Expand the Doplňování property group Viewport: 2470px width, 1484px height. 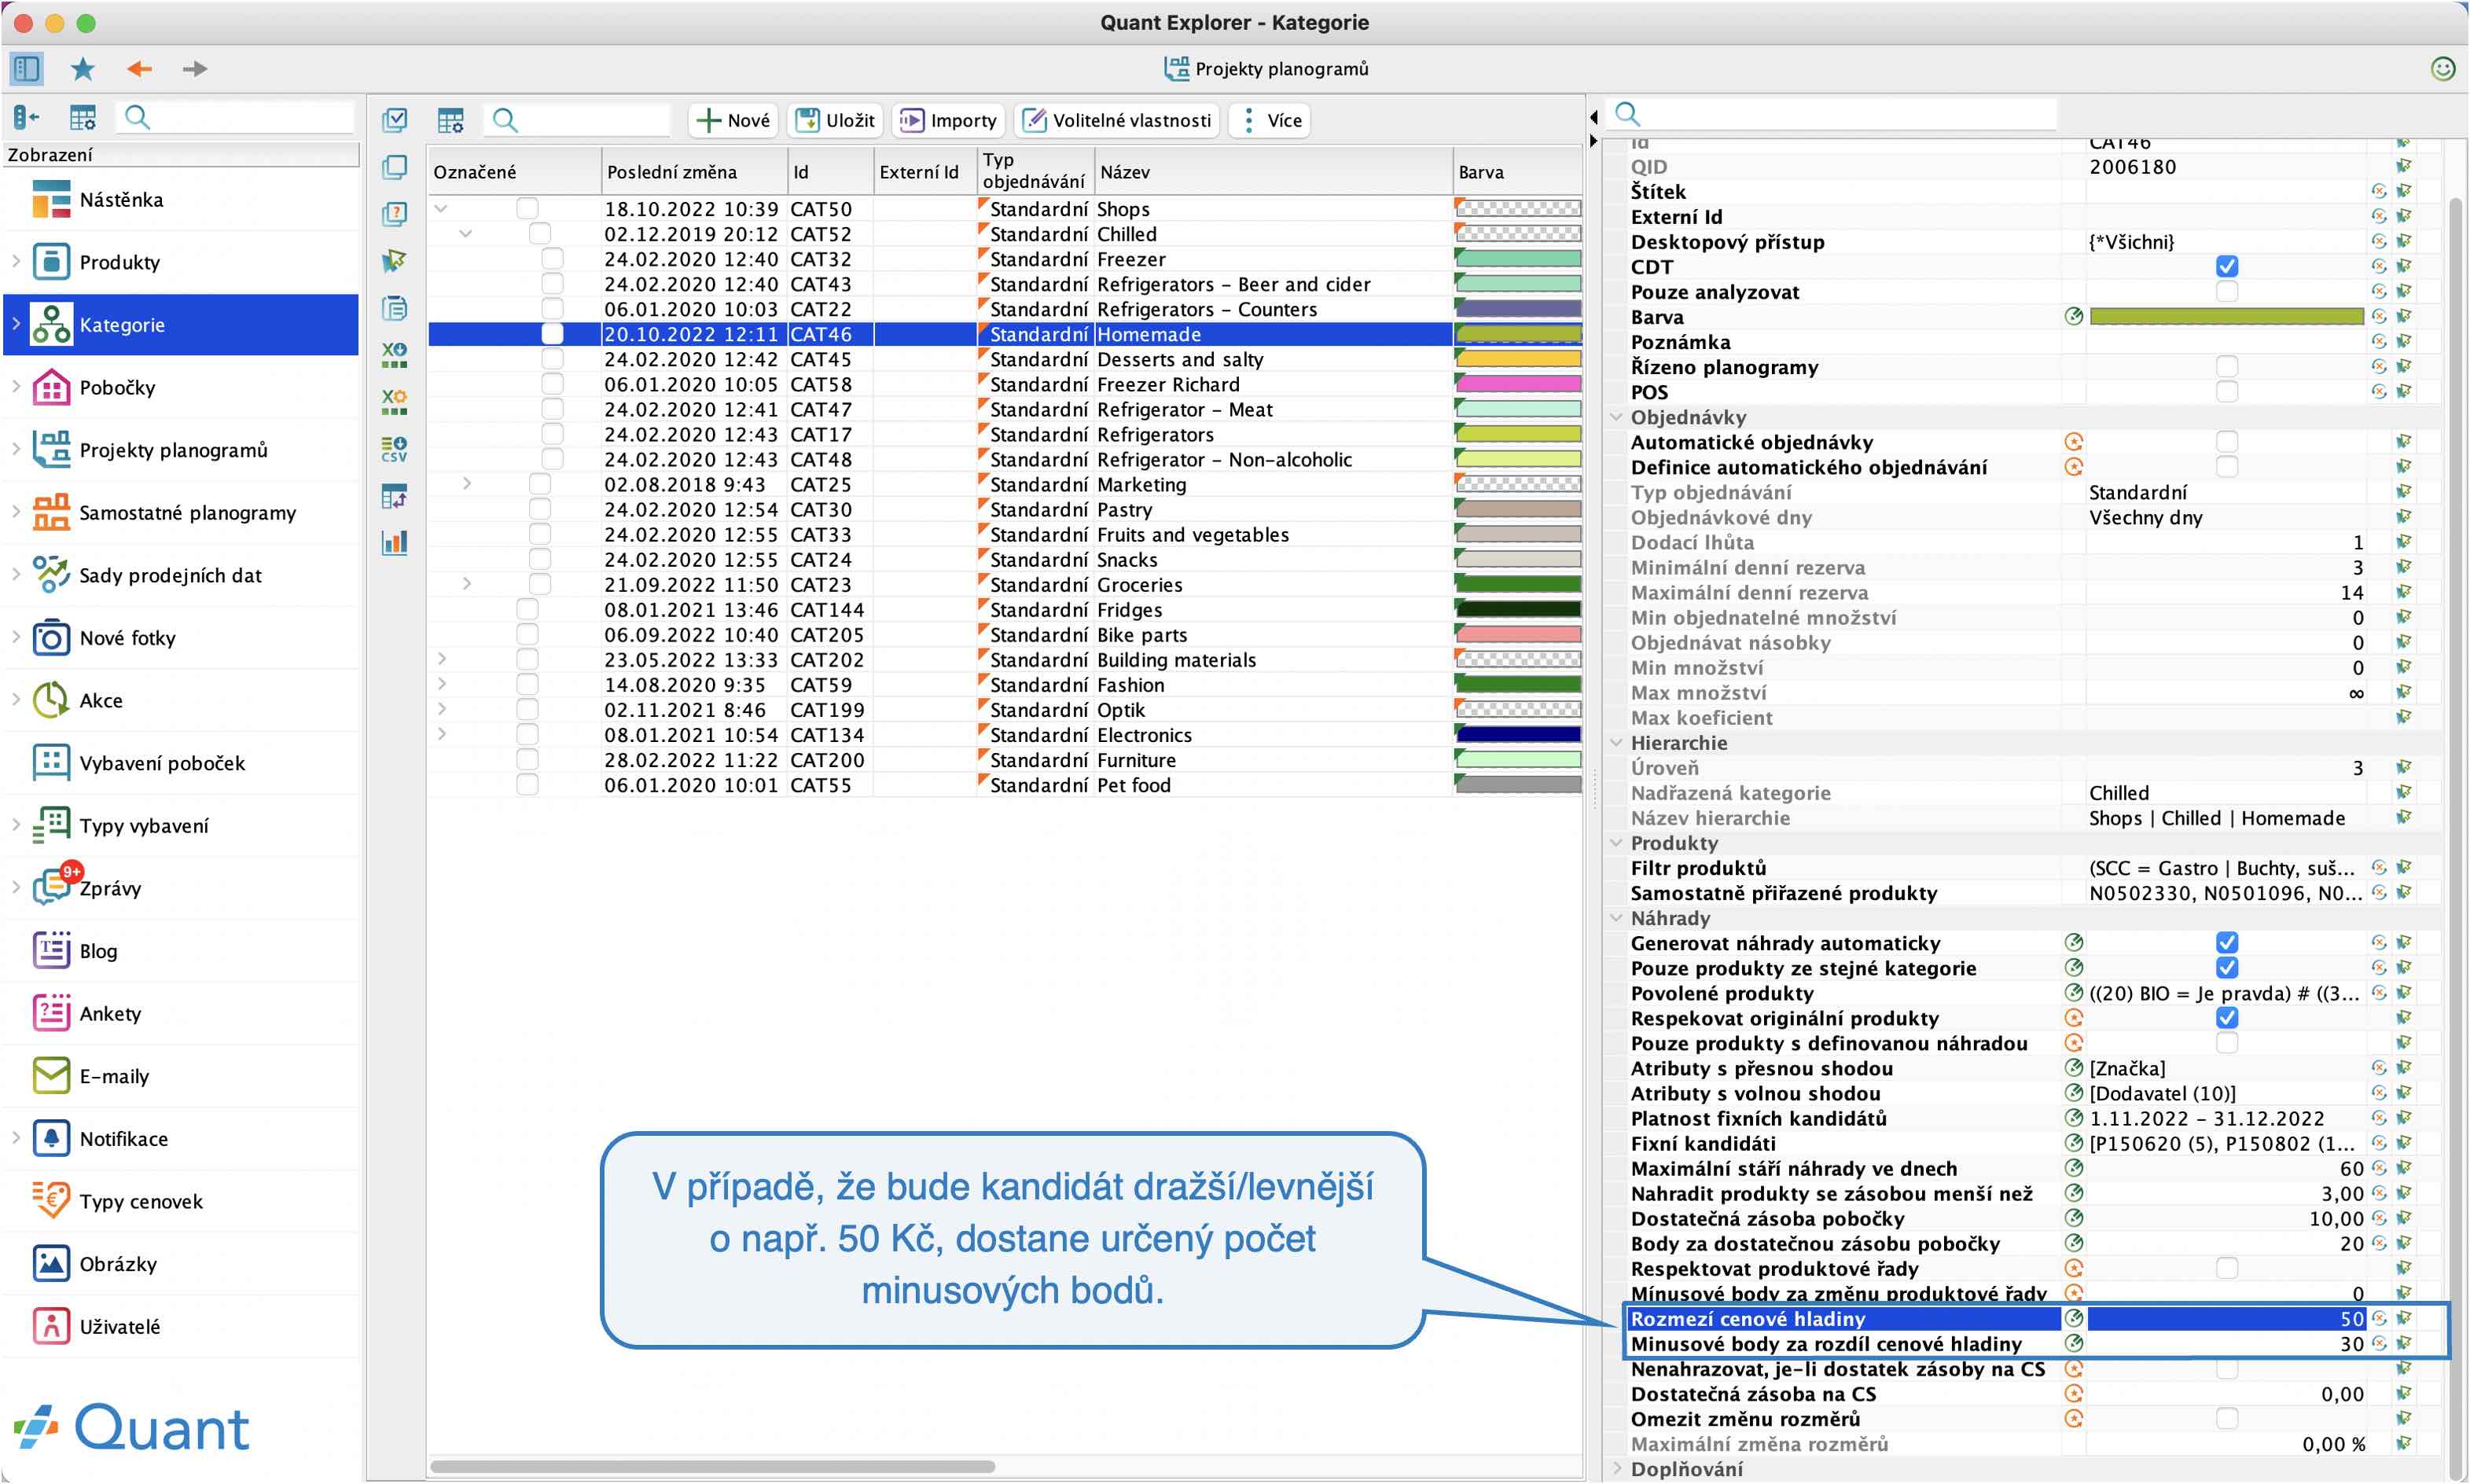[x=1616, y=1469]
